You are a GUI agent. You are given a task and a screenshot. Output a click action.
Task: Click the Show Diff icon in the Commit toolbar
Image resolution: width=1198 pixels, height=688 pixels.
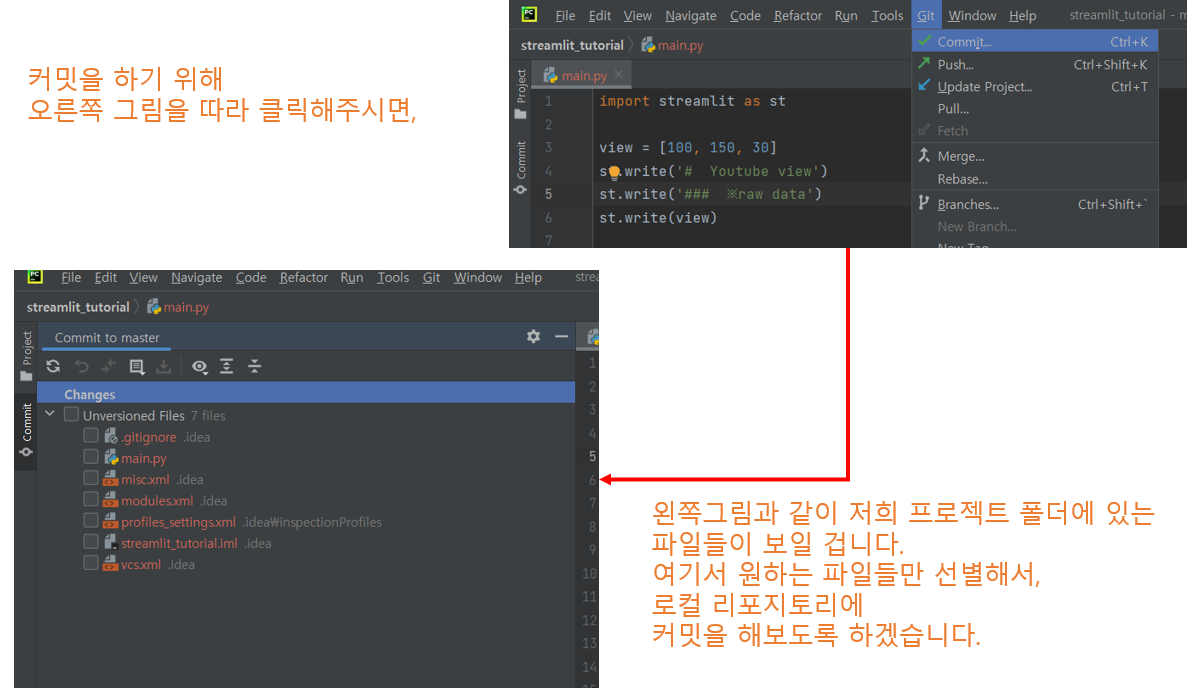tap(108, 366)
